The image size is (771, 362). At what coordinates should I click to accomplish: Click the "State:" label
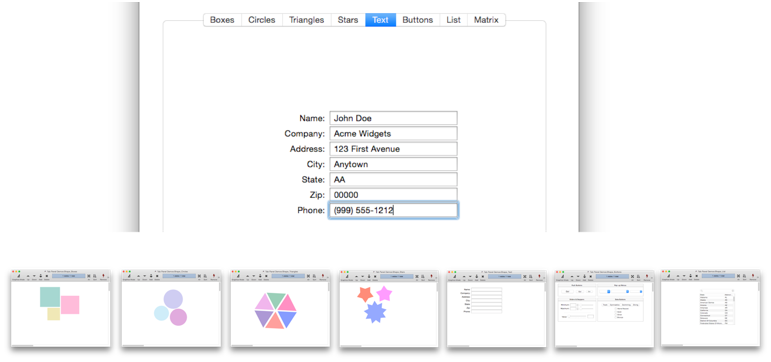(313, 180)
